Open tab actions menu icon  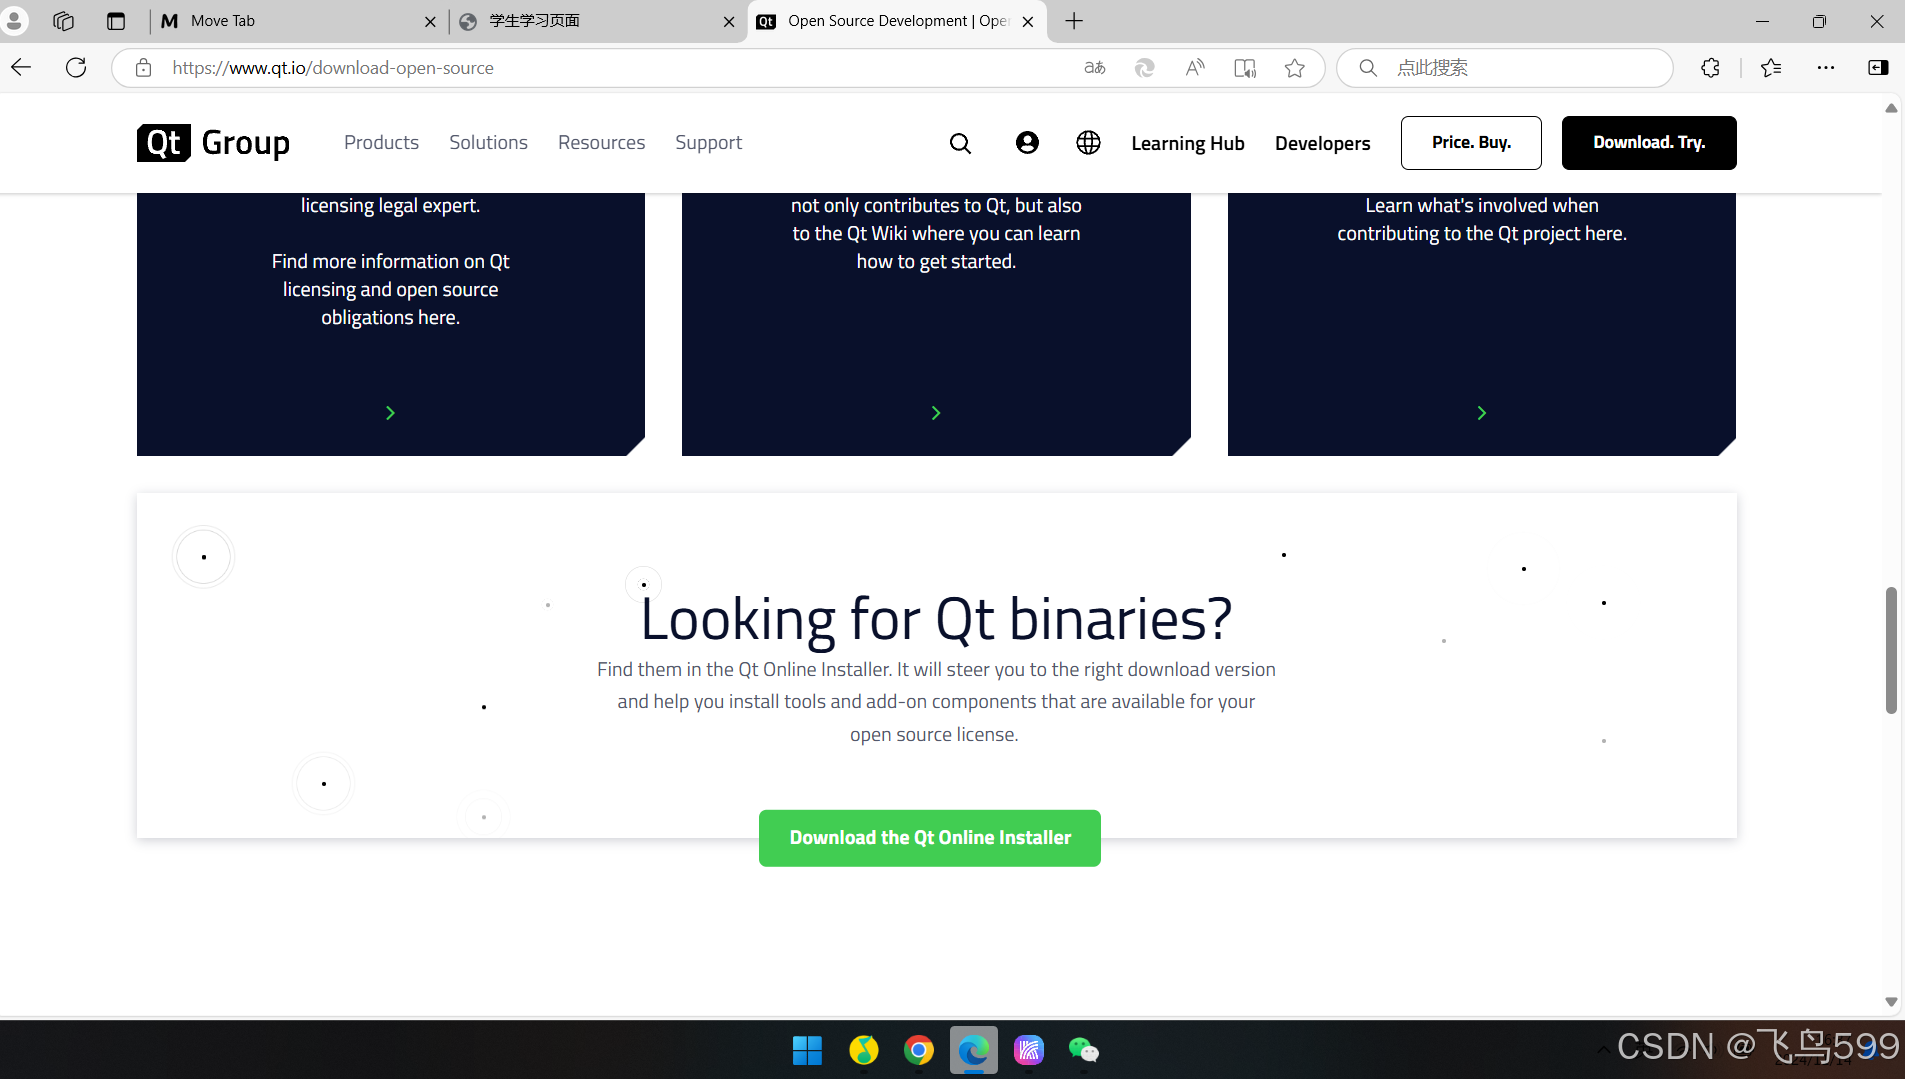(116, 21)
